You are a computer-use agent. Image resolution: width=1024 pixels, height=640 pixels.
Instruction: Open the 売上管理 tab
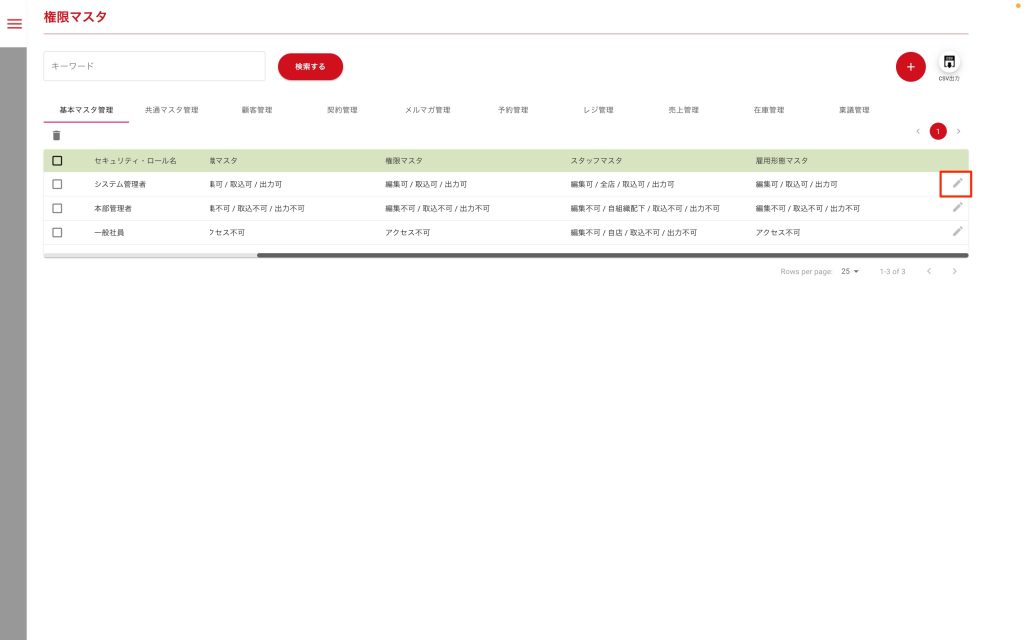(x=683, y=110)
